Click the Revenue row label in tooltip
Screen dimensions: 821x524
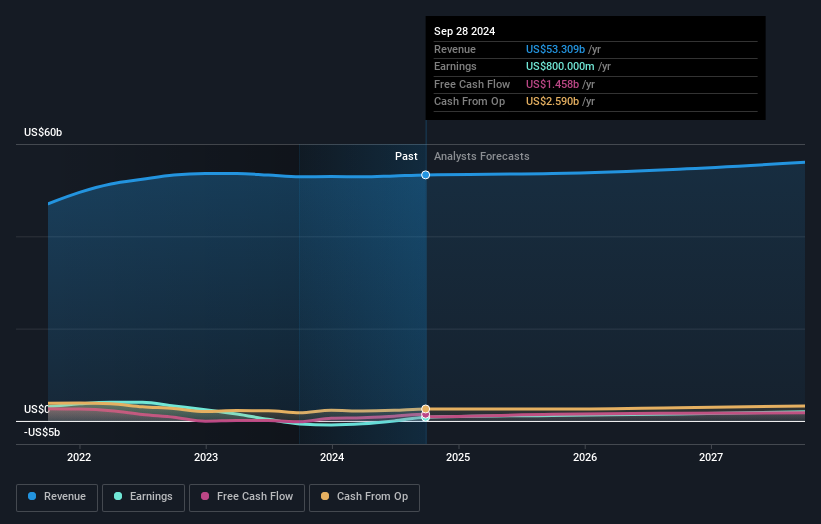(455, 49)
